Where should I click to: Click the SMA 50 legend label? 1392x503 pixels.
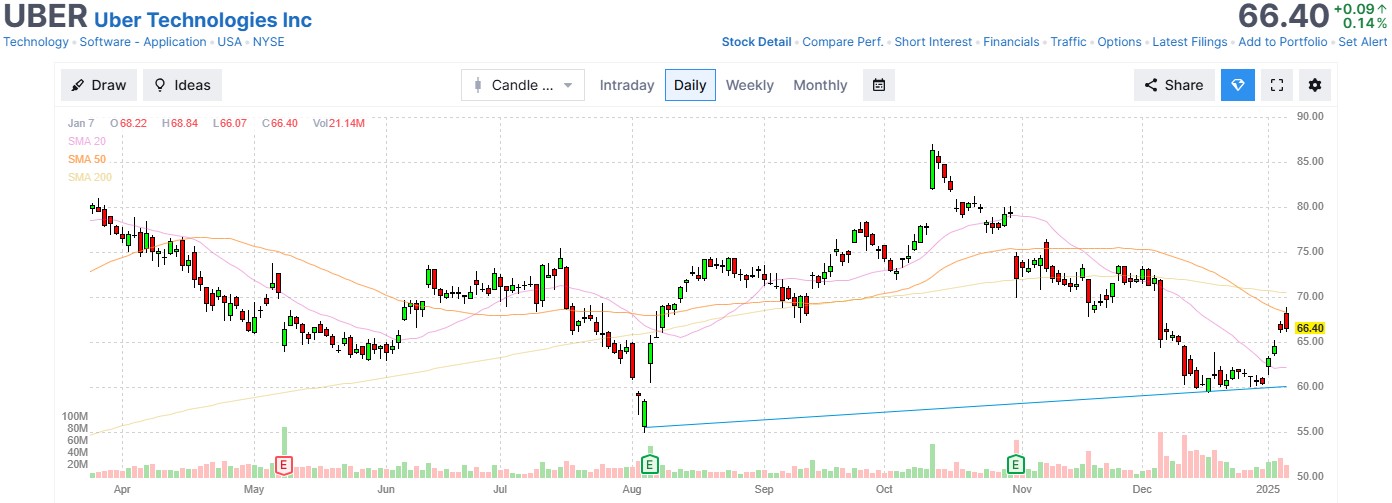point(87,159)
